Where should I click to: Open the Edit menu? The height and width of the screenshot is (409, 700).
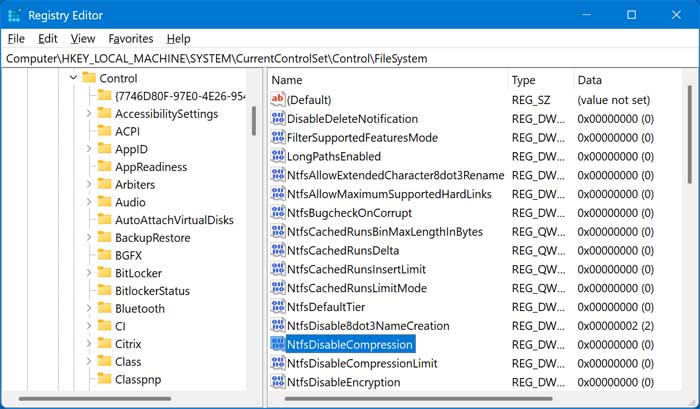47,39
